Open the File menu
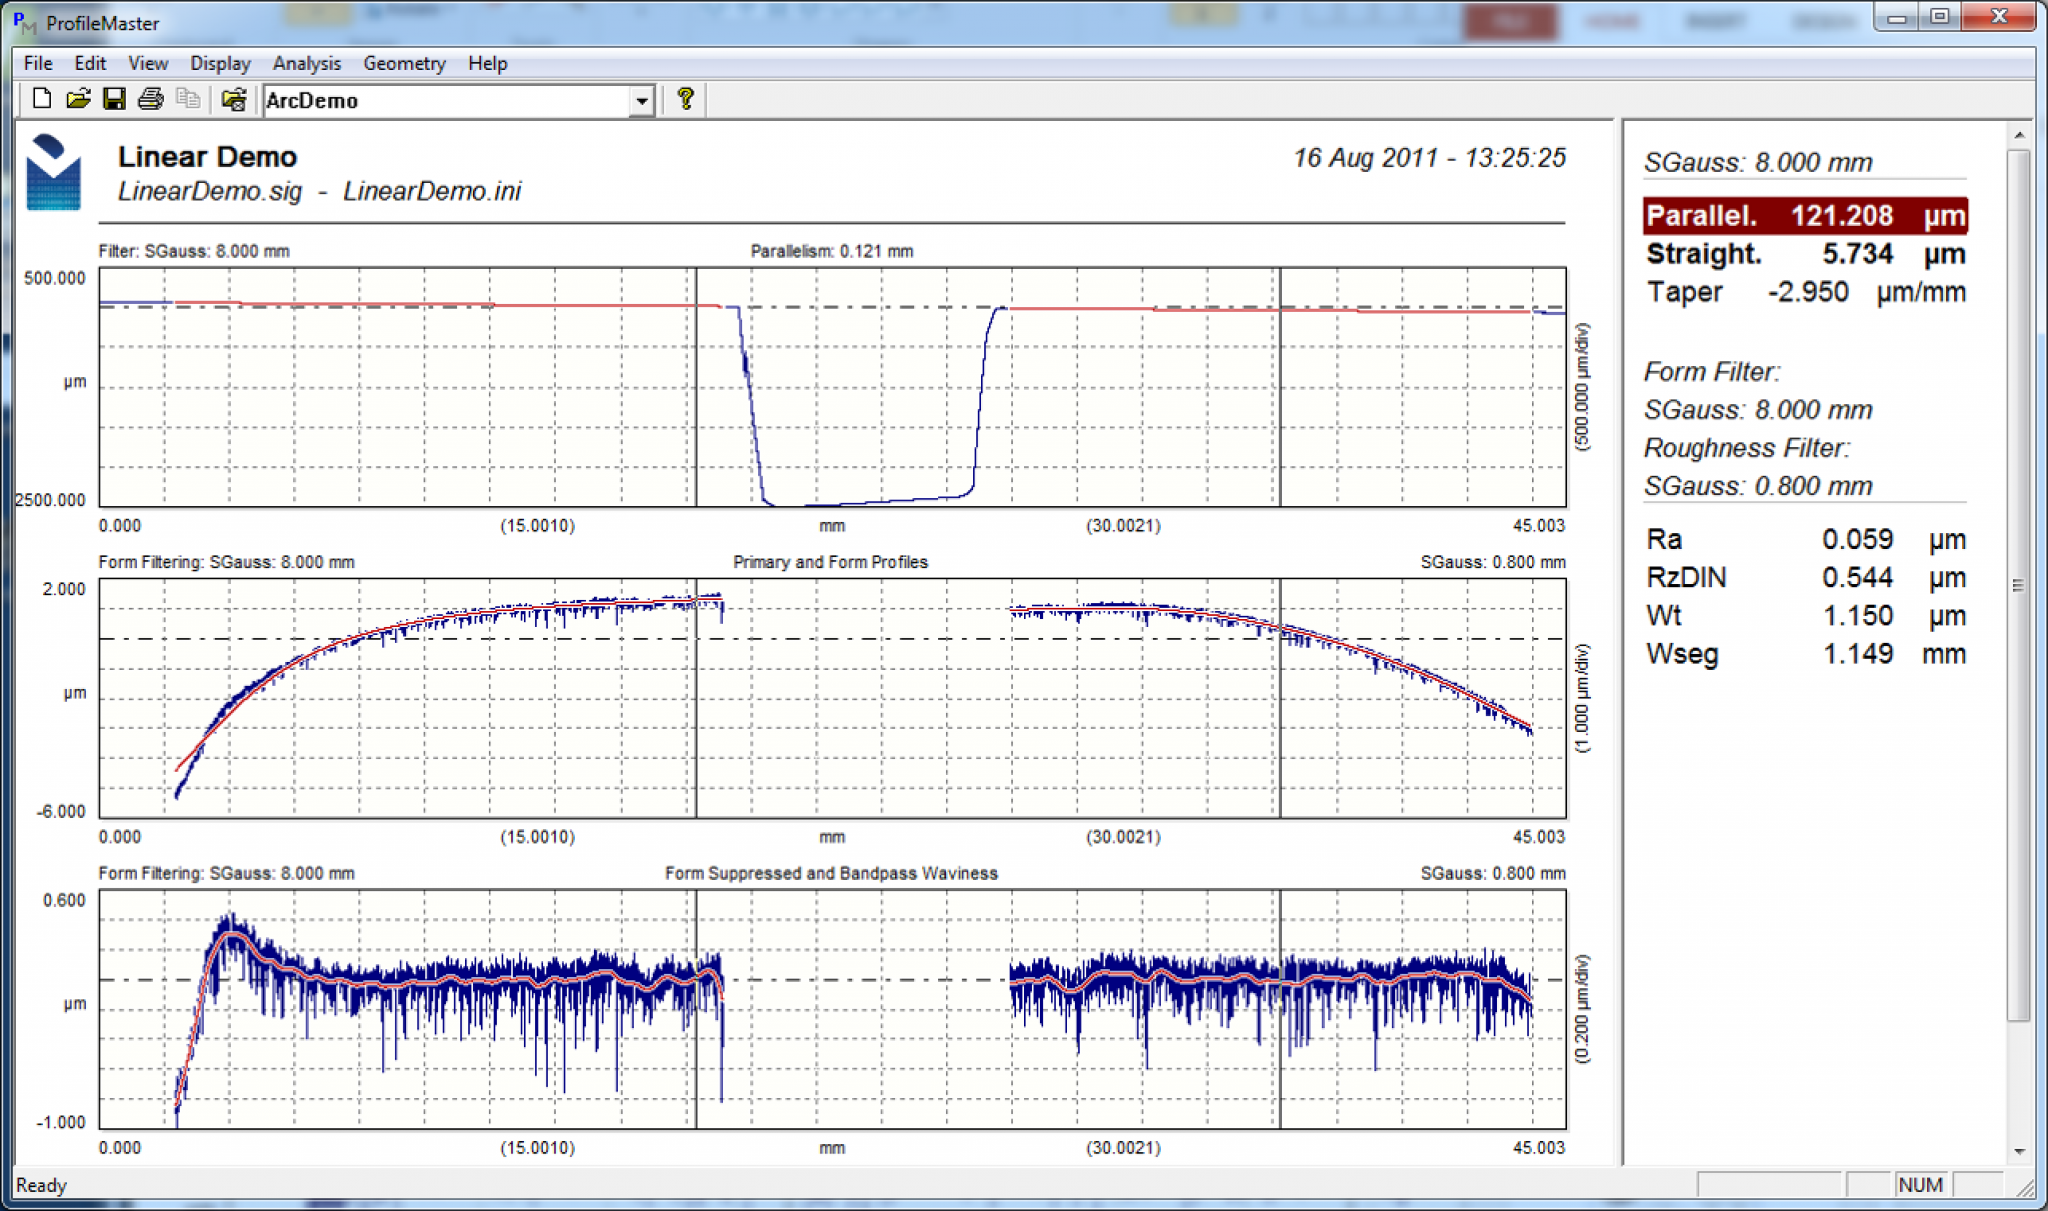The width and height of the screenshot is (2048, 1211). pyautogui.click(x=38, y=63)
